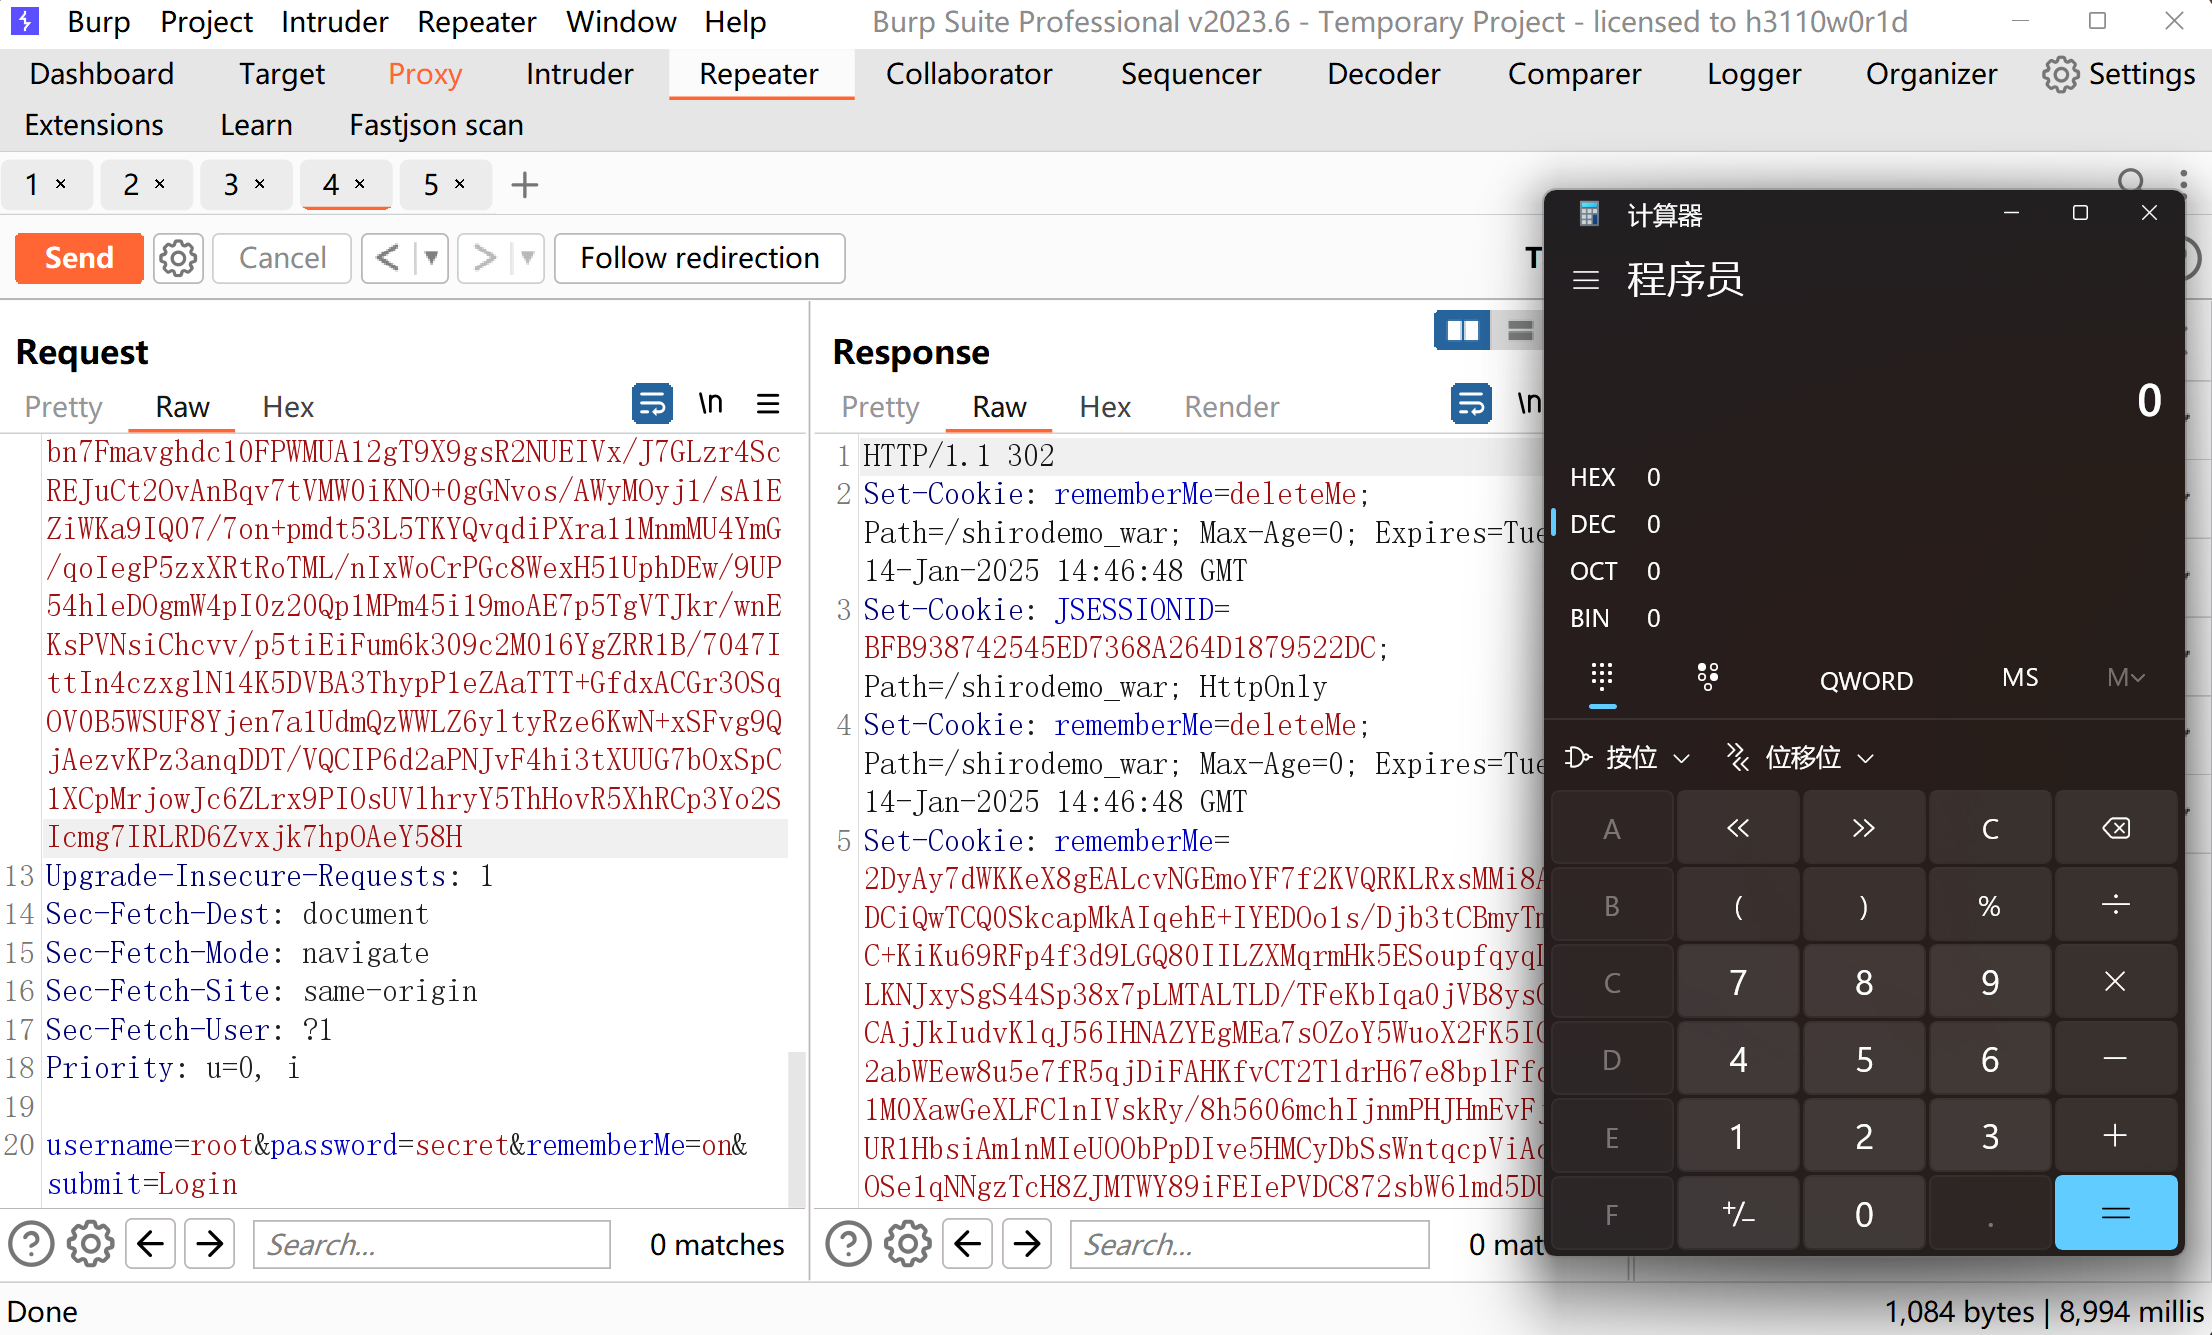
Task: Switch Request view to Hex tab
Action: [288, 407]
